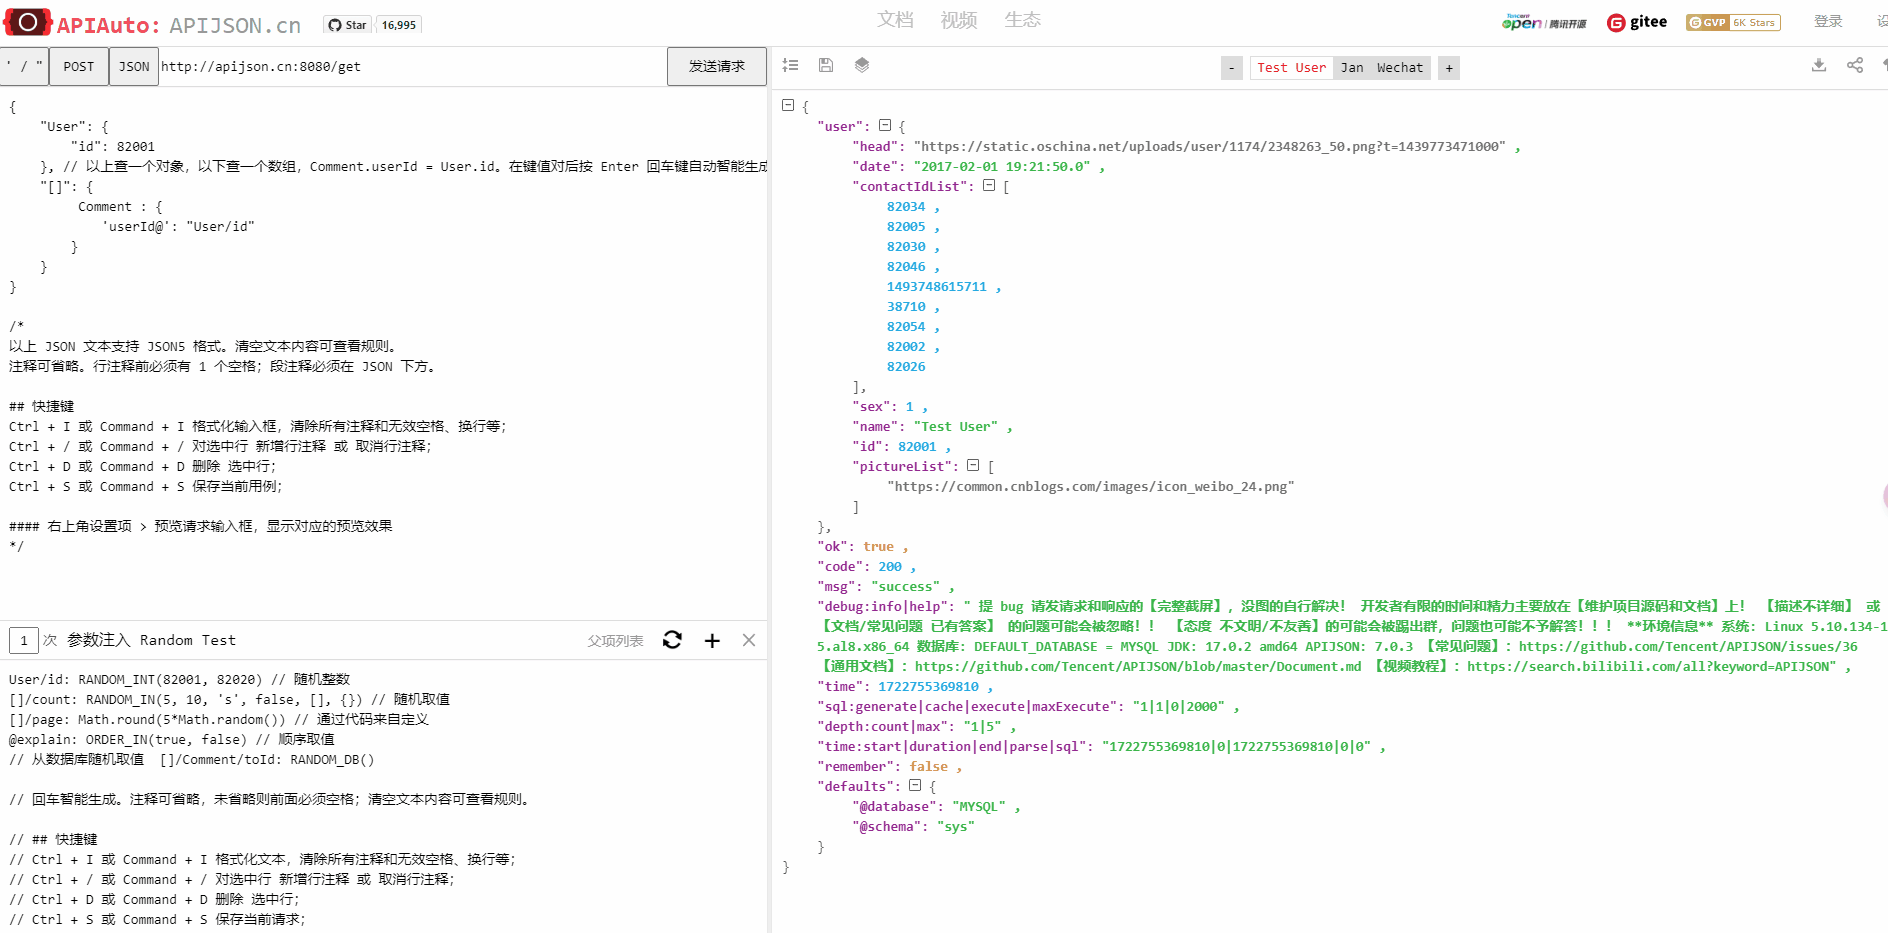Click the contact id value 1493748615711
The image size is (1888, 933).
click(937, 287)
